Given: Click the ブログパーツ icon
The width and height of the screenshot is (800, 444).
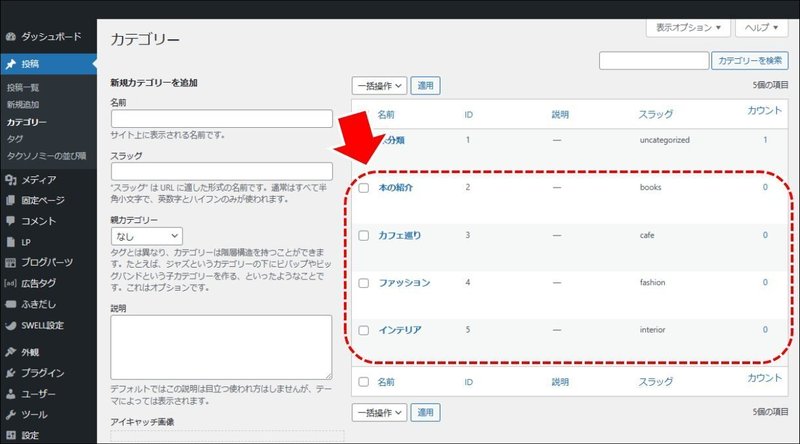Looking at the screenshot, I should pos(11,262).
